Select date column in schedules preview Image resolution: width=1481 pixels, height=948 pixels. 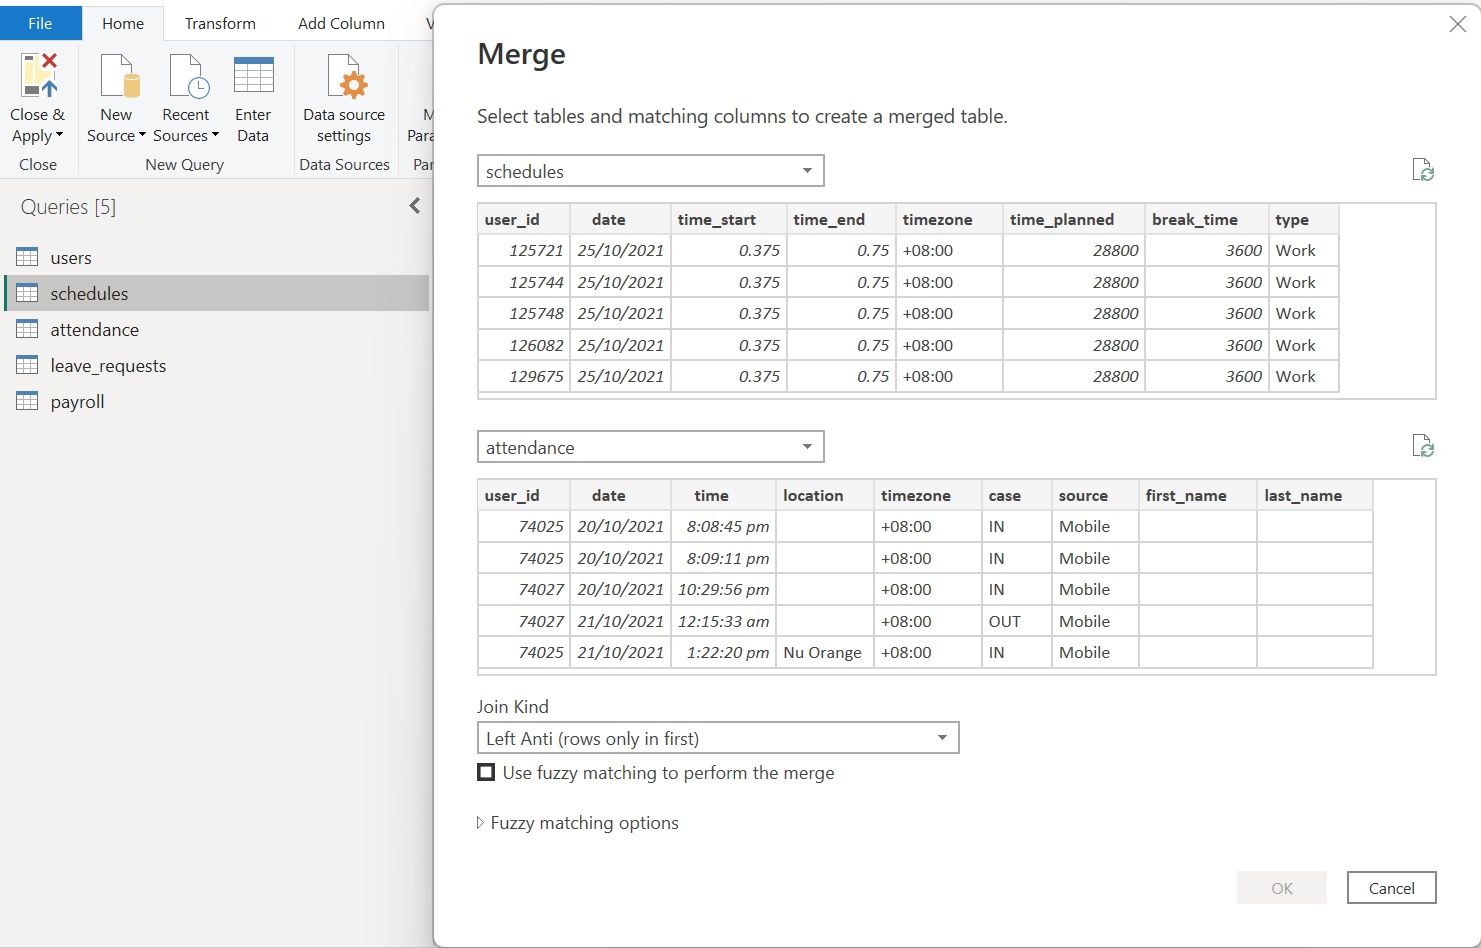pos(620,219)
